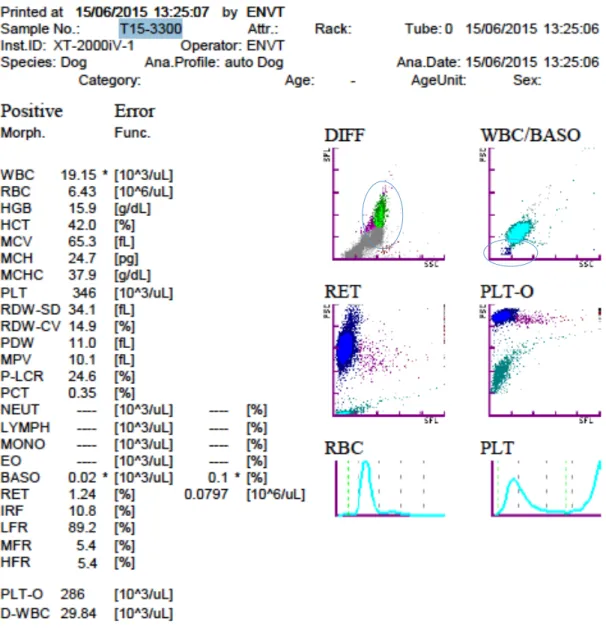Select the HGB result 15.9

(x=83, y=208)
